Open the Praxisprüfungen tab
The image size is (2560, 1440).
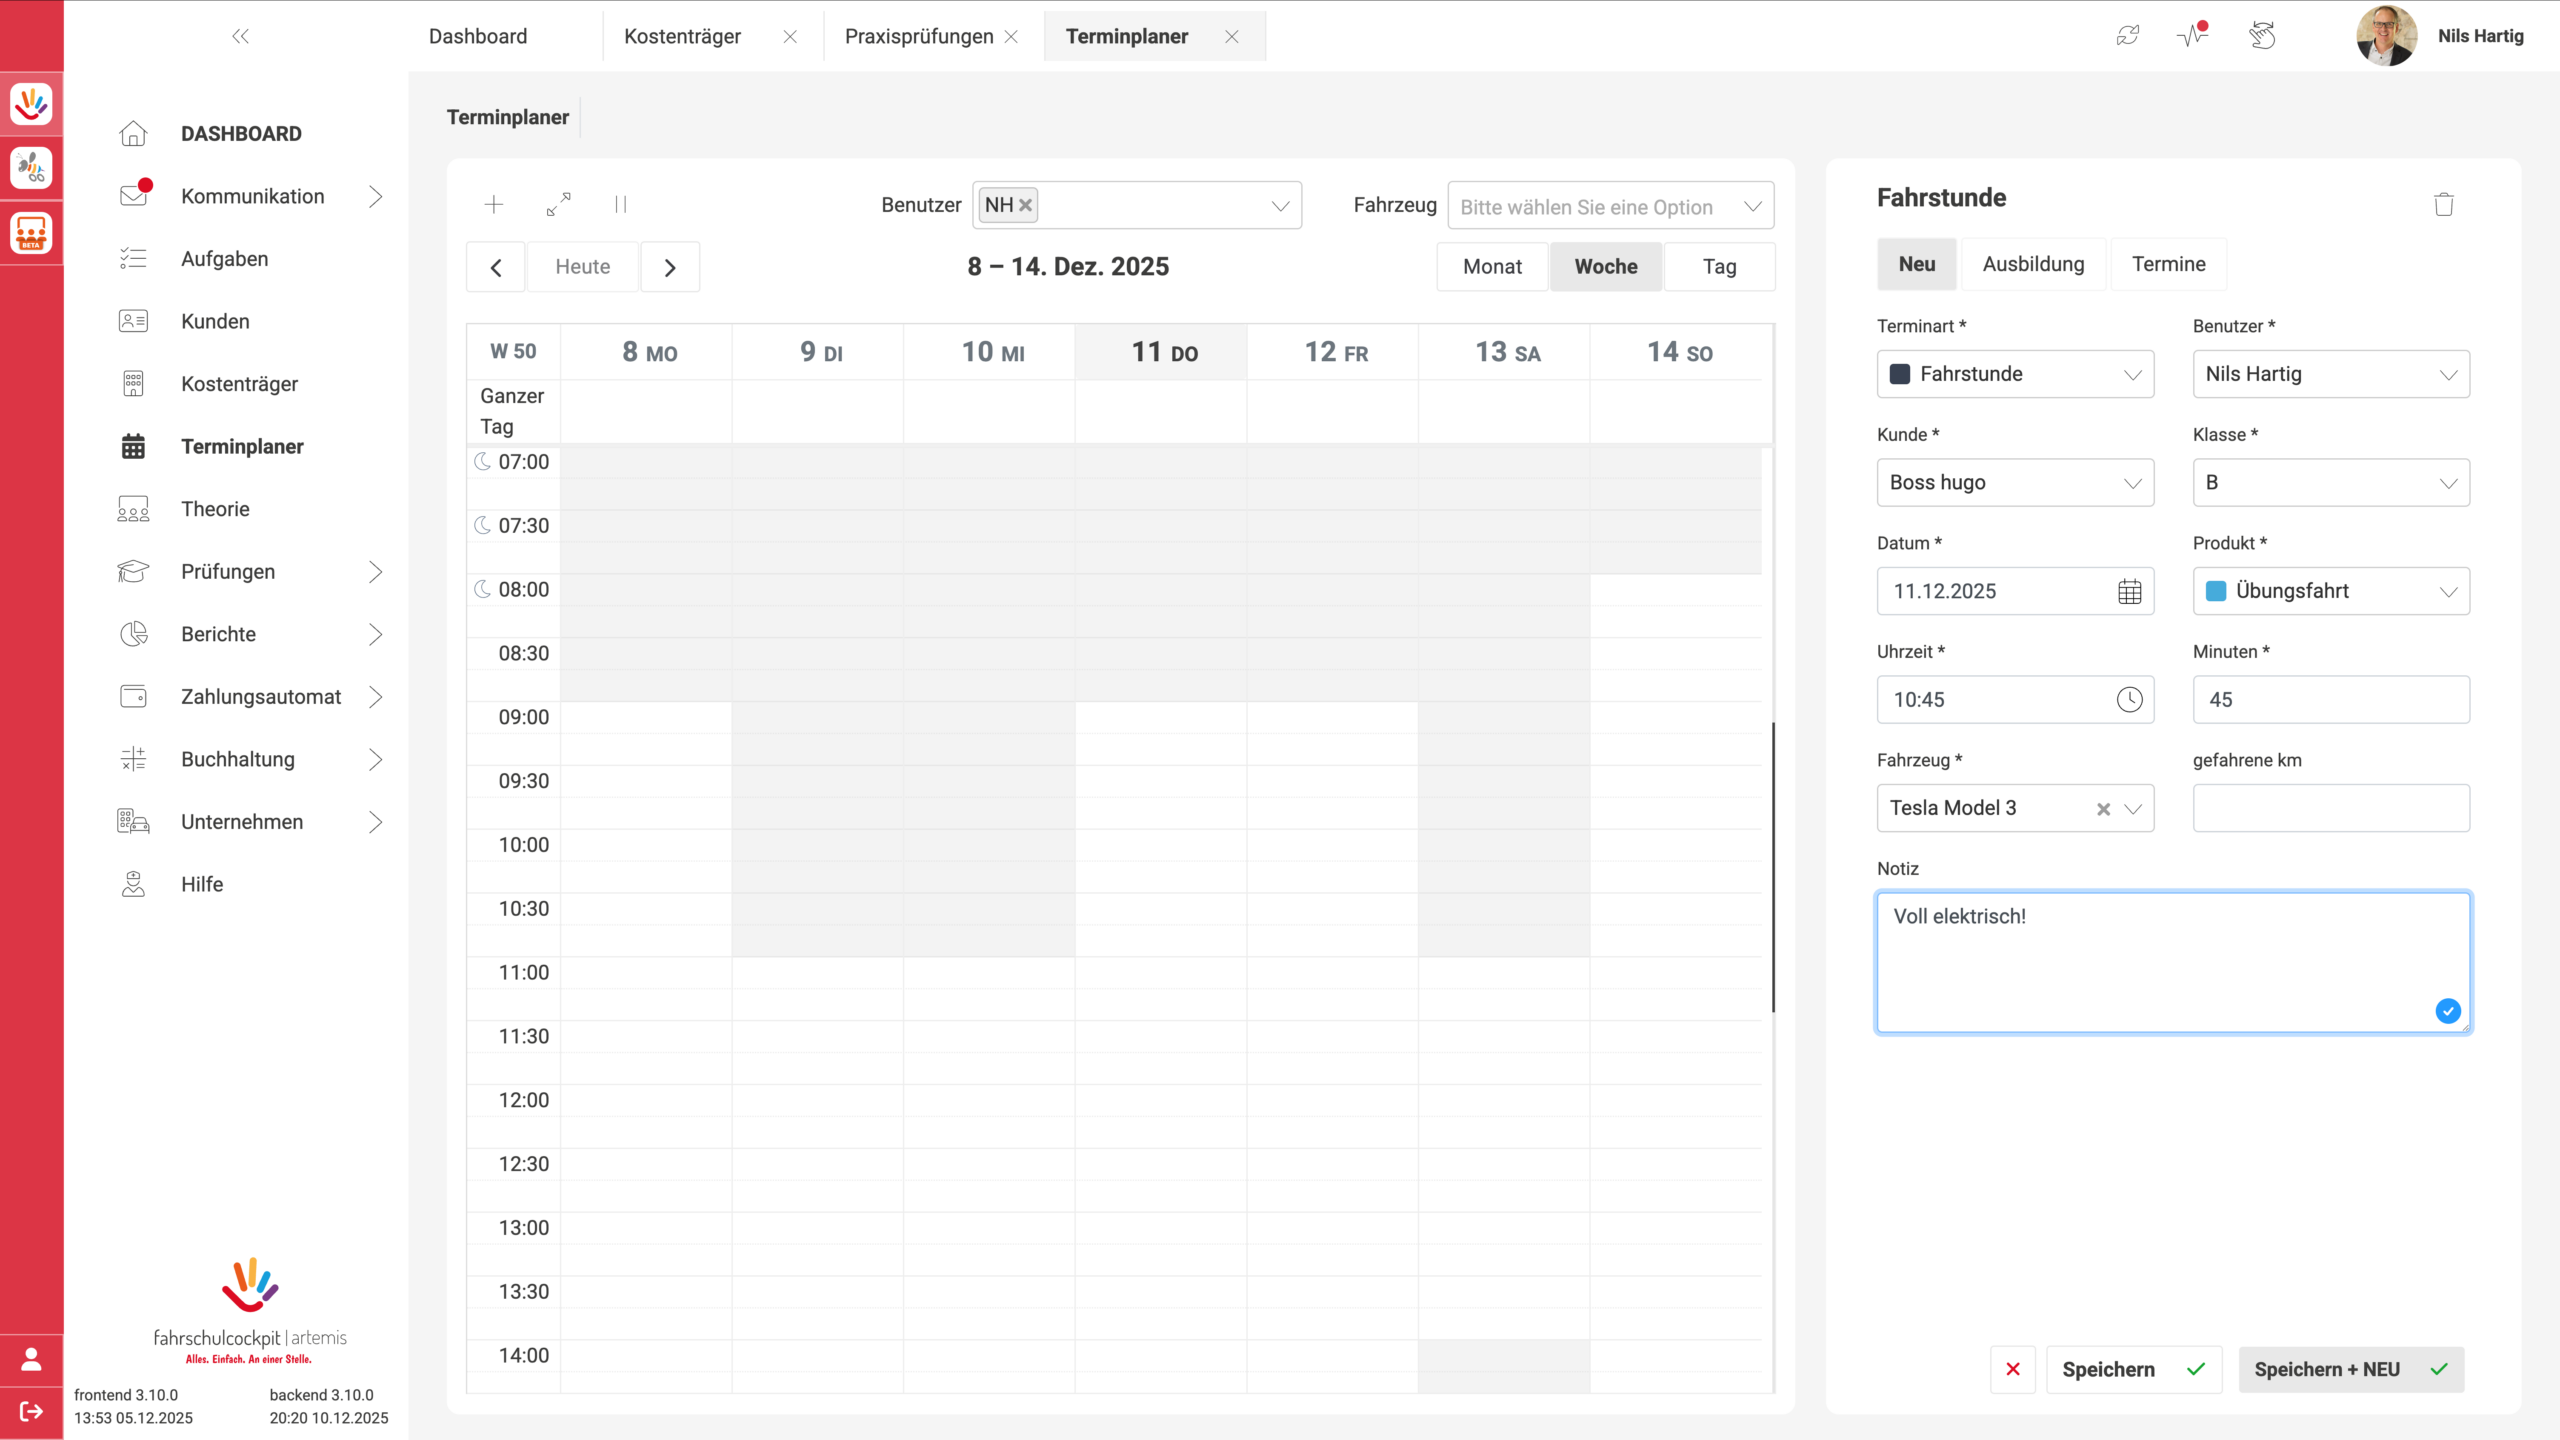tap(919, 37)
